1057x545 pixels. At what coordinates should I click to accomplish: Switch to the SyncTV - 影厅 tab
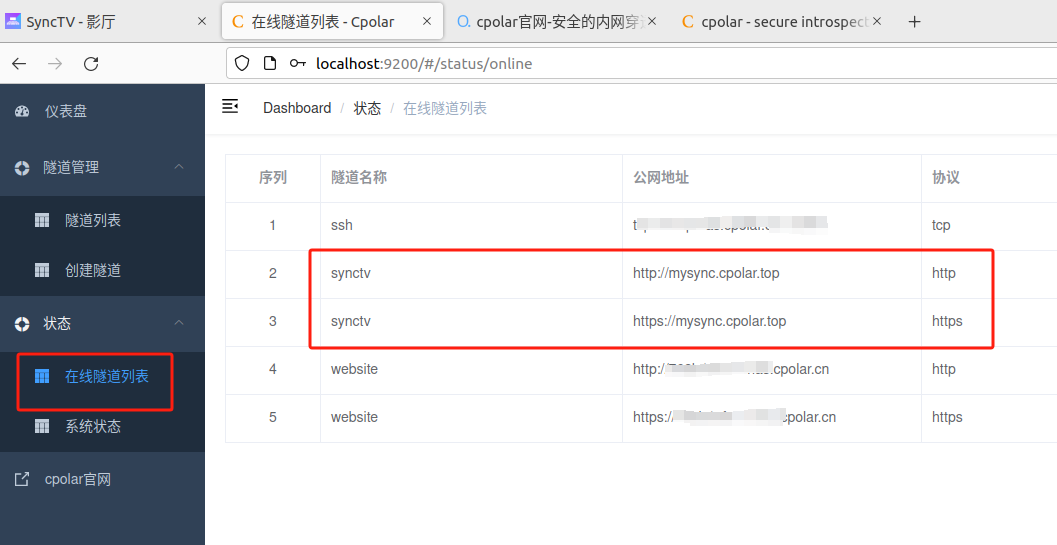pos(108,22)
